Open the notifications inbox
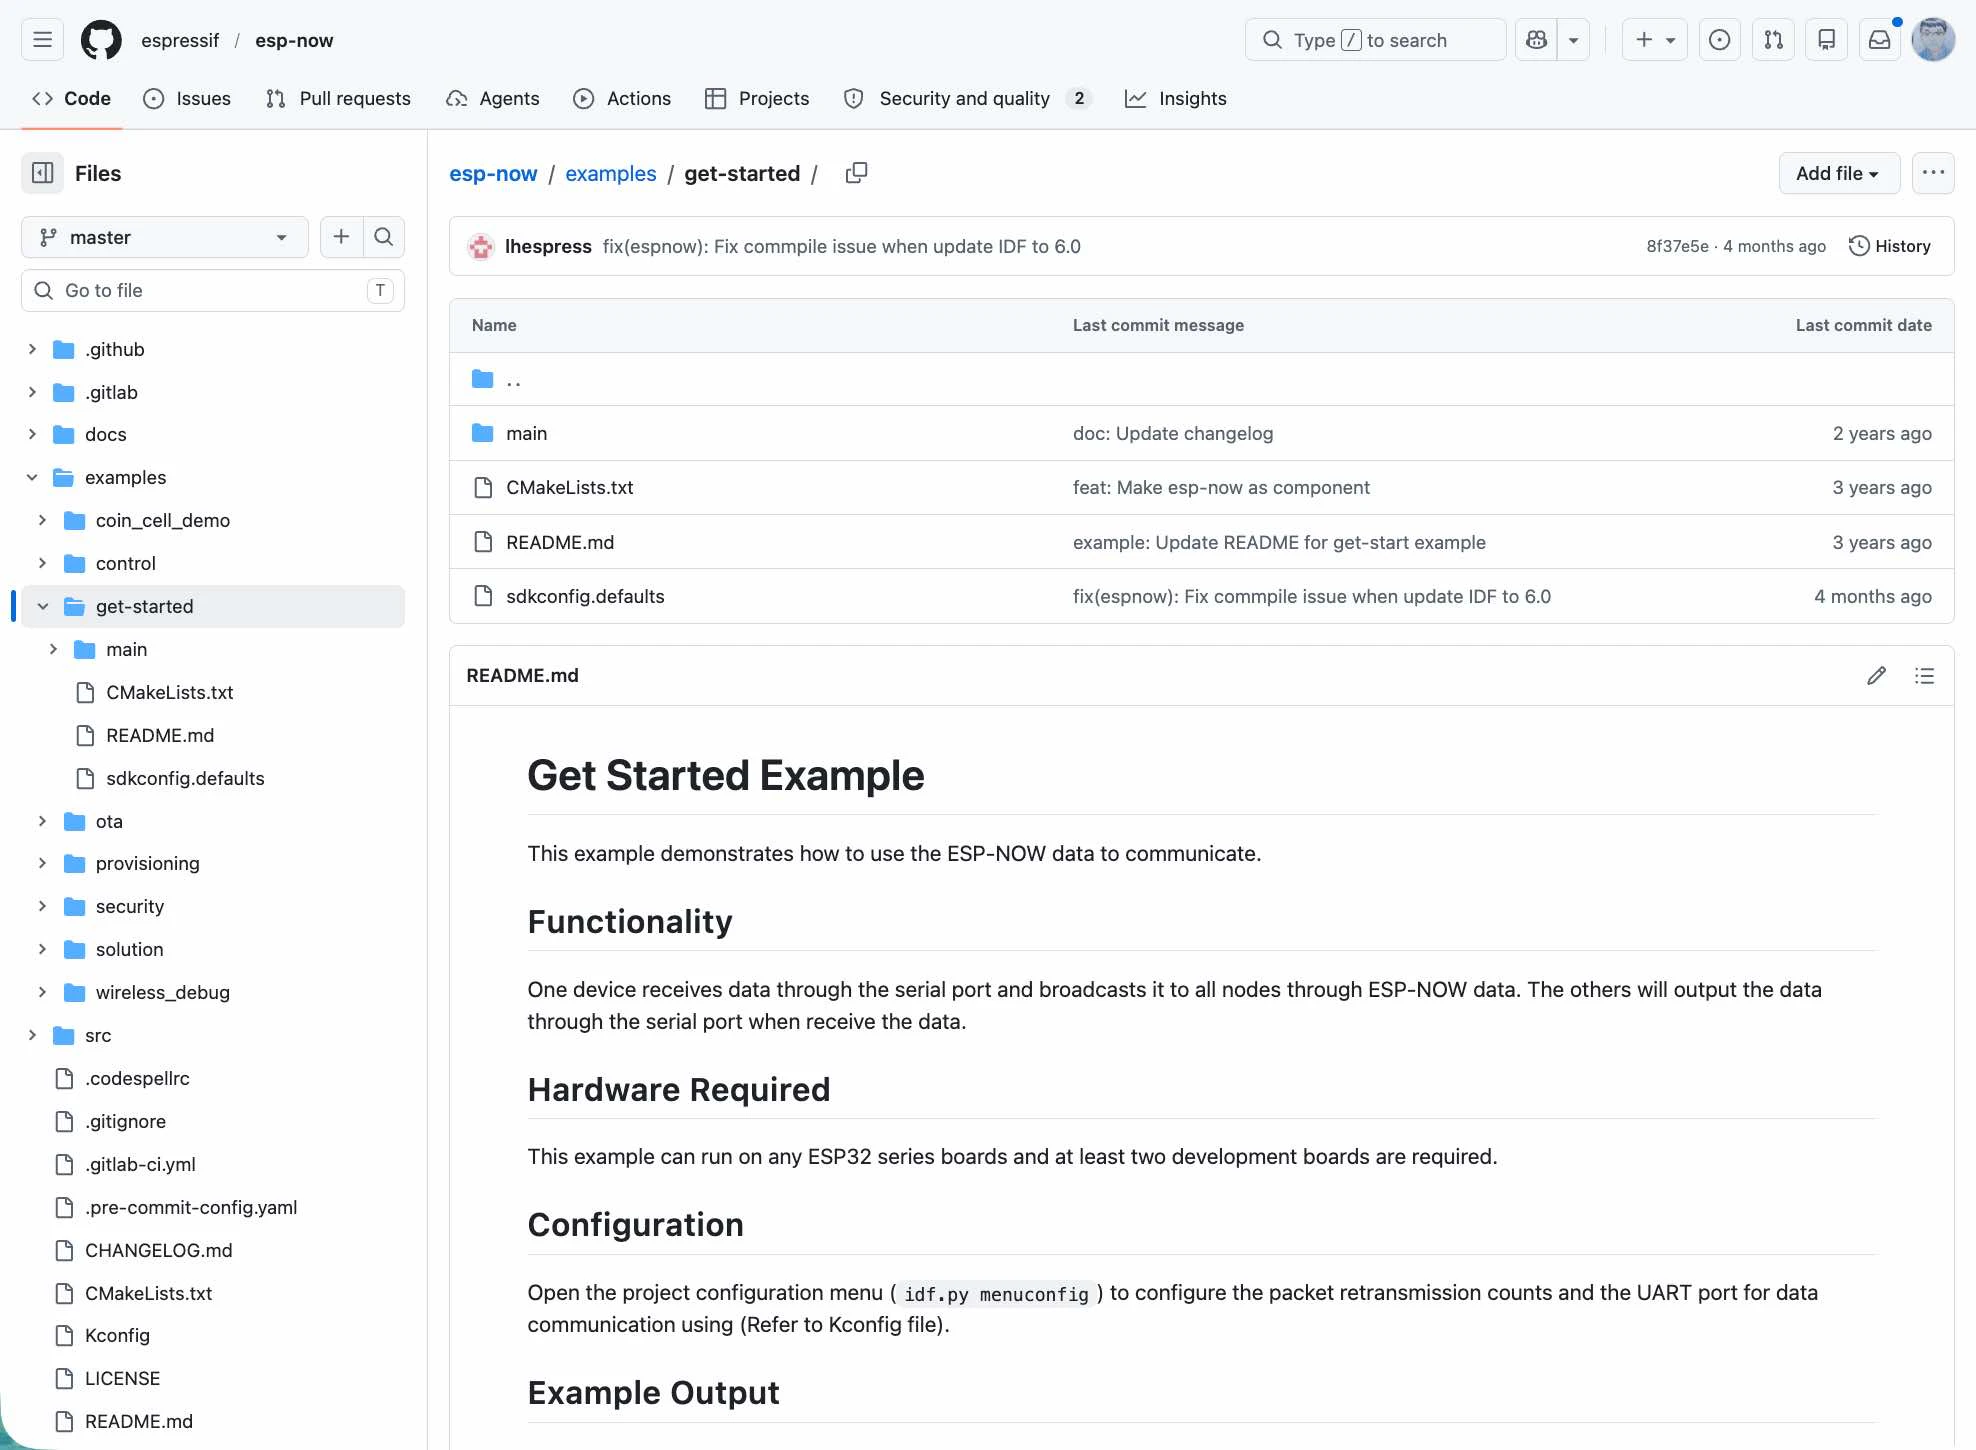 tap(1880, 40)
